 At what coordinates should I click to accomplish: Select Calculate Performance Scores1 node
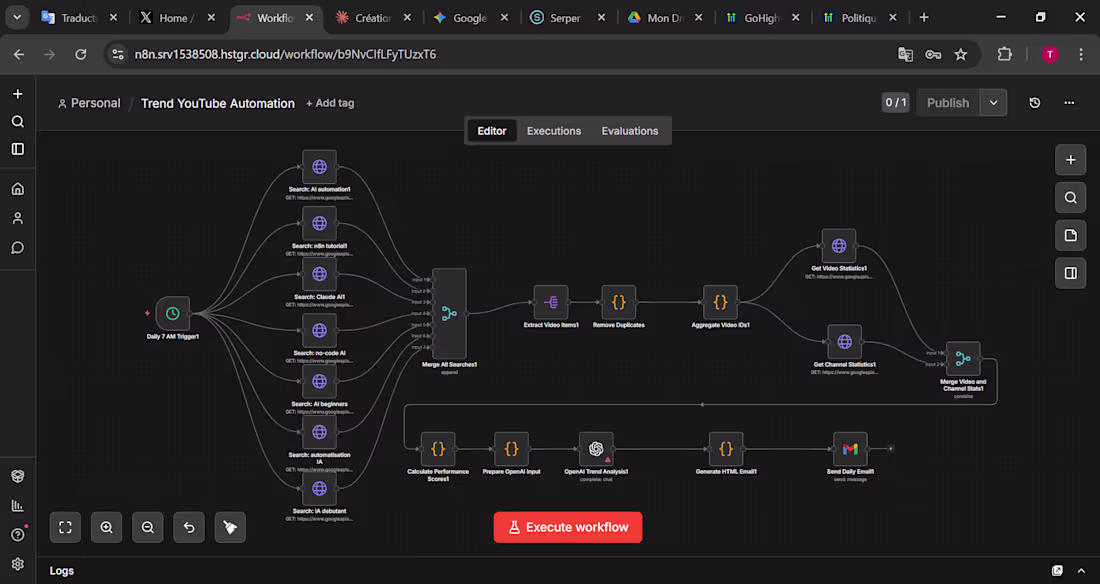tap(438, 449)
